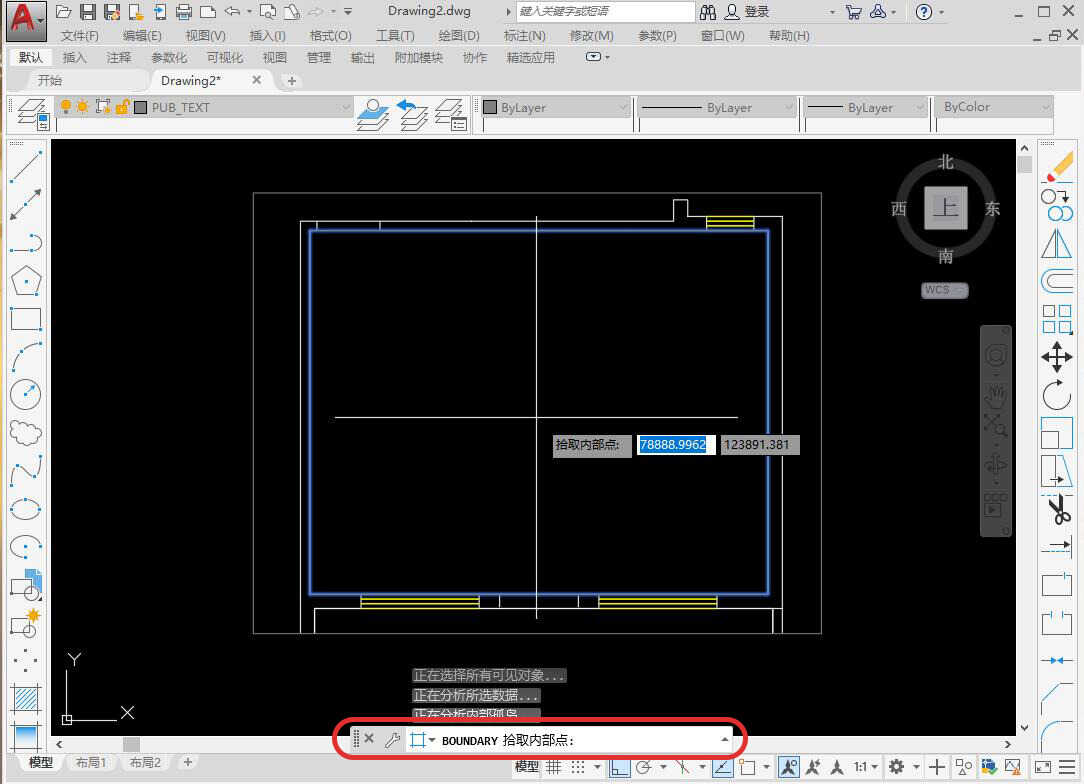
Task: Click the Make Object's Layer Current icon
Action: point(373,114)
